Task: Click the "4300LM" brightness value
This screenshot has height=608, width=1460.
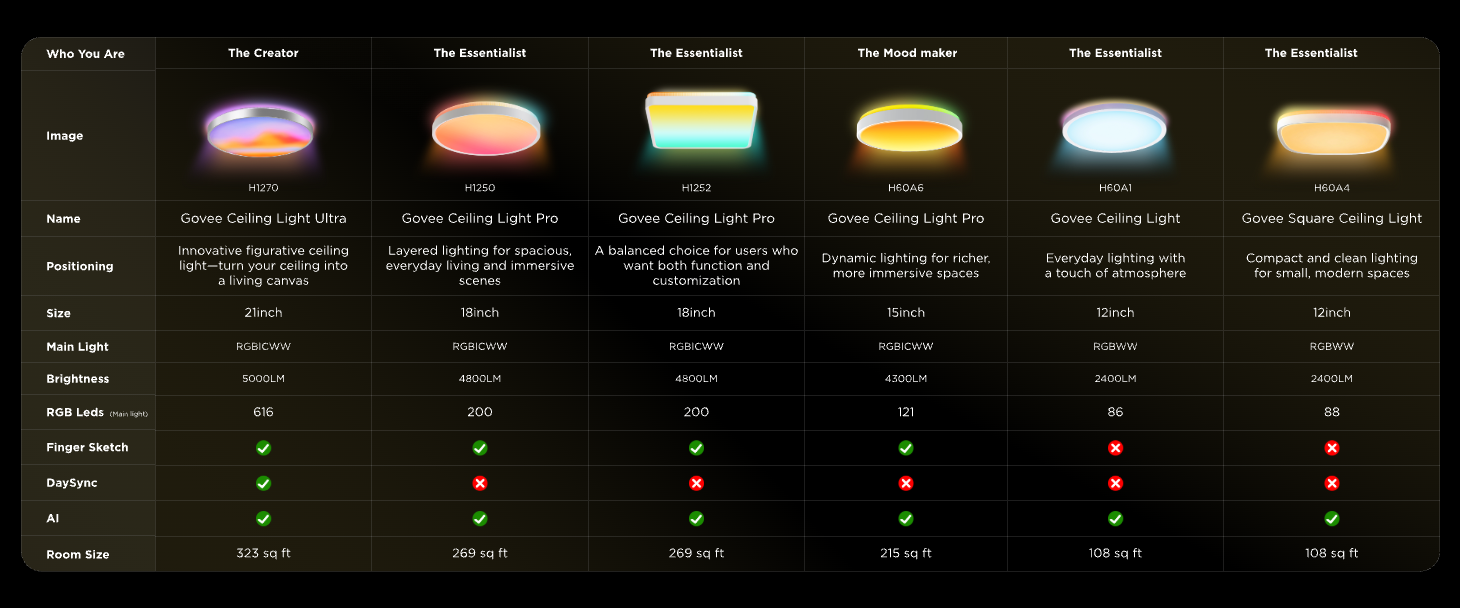Action: click(906, 379)
